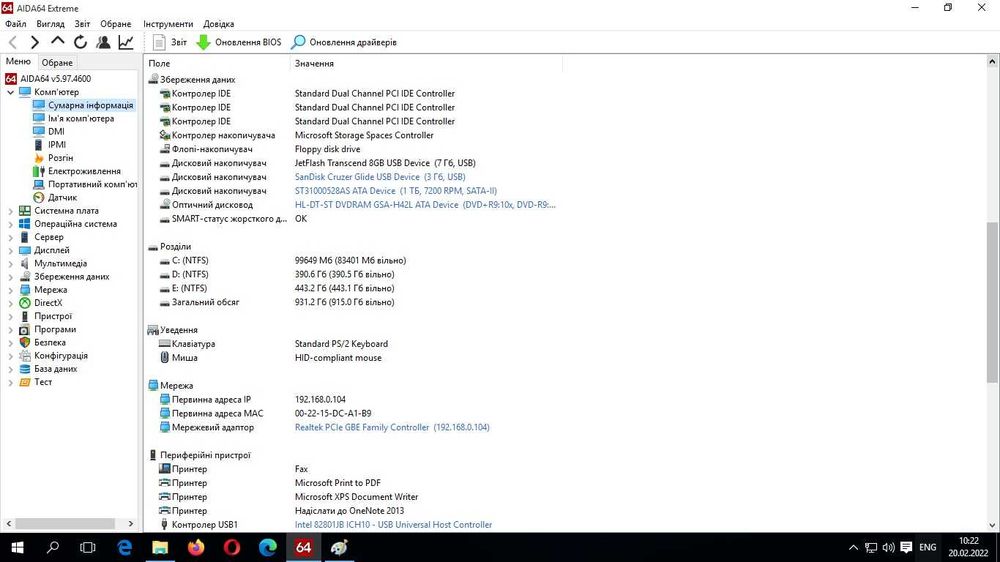Viewport: 1000px width, 562px height.
Task: Expand Збереження даних tree node
Action: (10, 276)
